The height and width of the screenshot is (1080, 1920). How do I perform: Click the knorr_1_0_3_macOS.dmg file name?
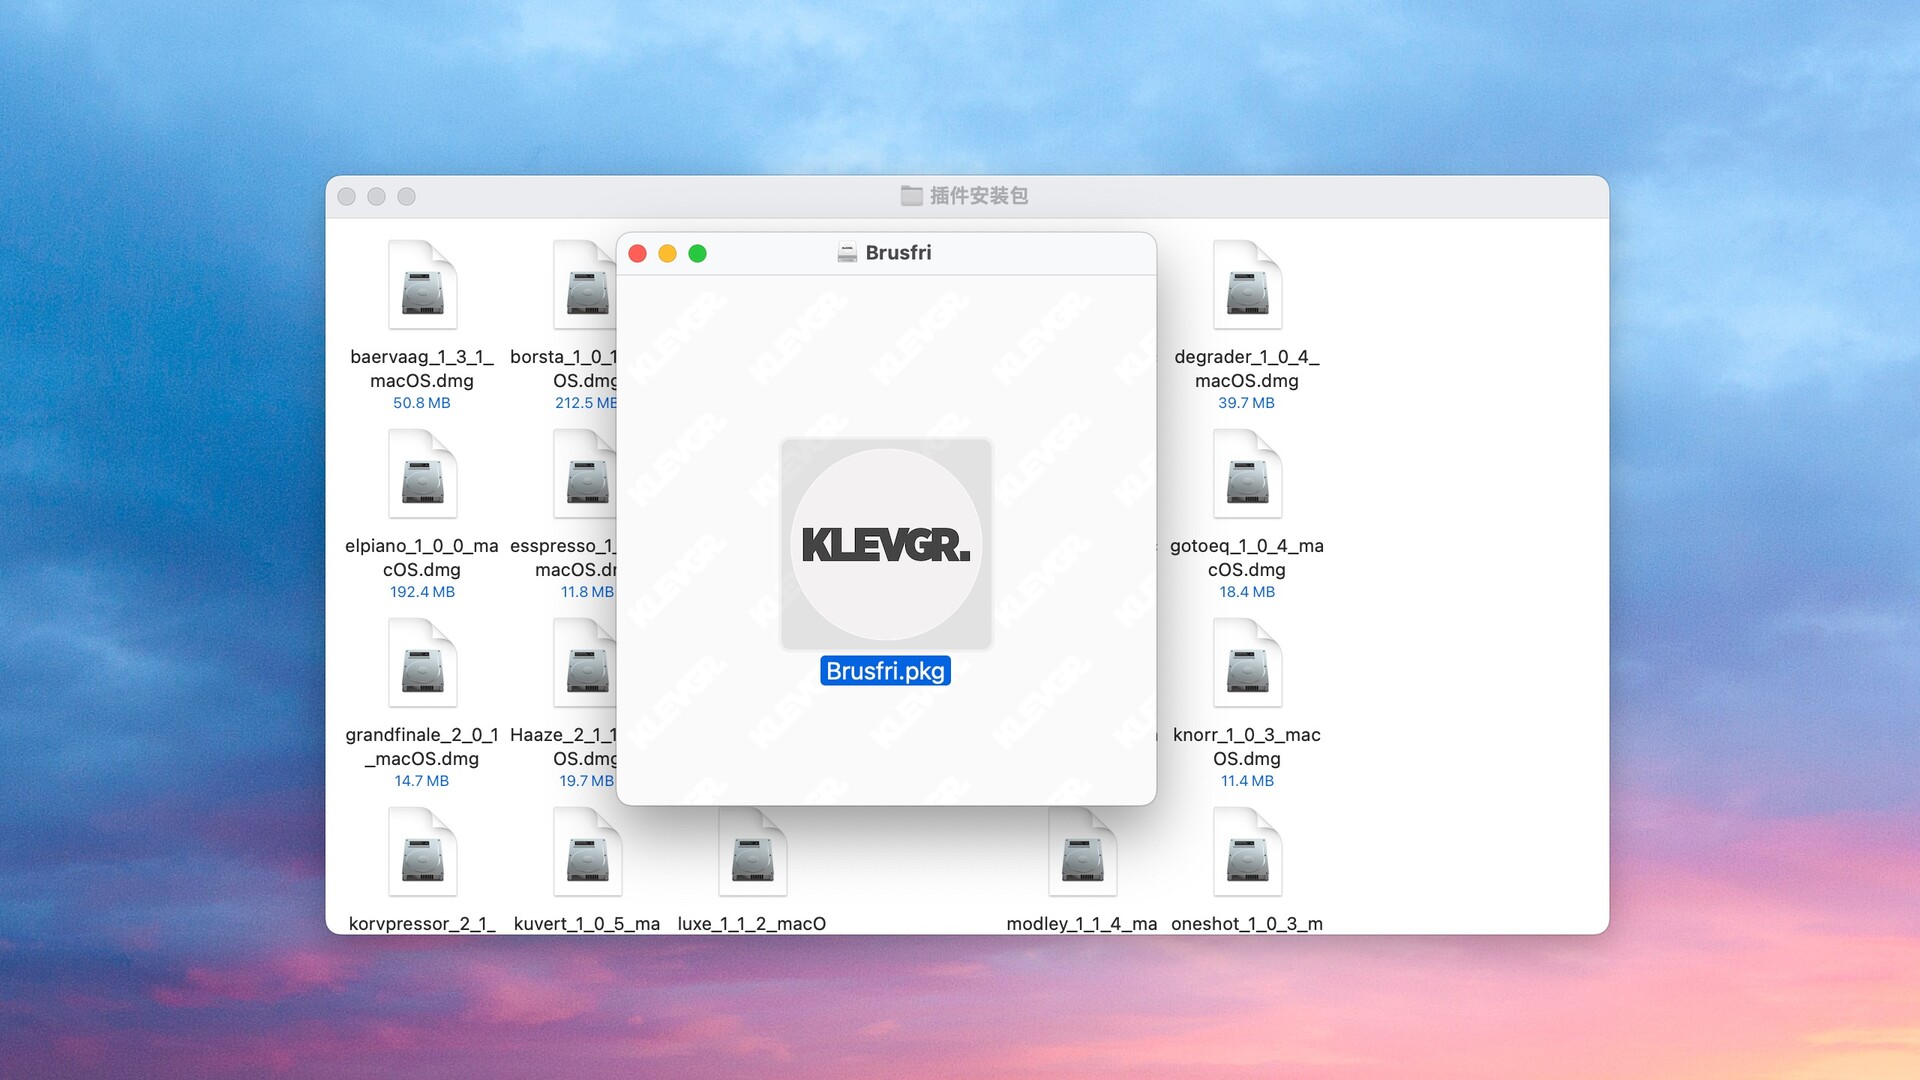1247,747
